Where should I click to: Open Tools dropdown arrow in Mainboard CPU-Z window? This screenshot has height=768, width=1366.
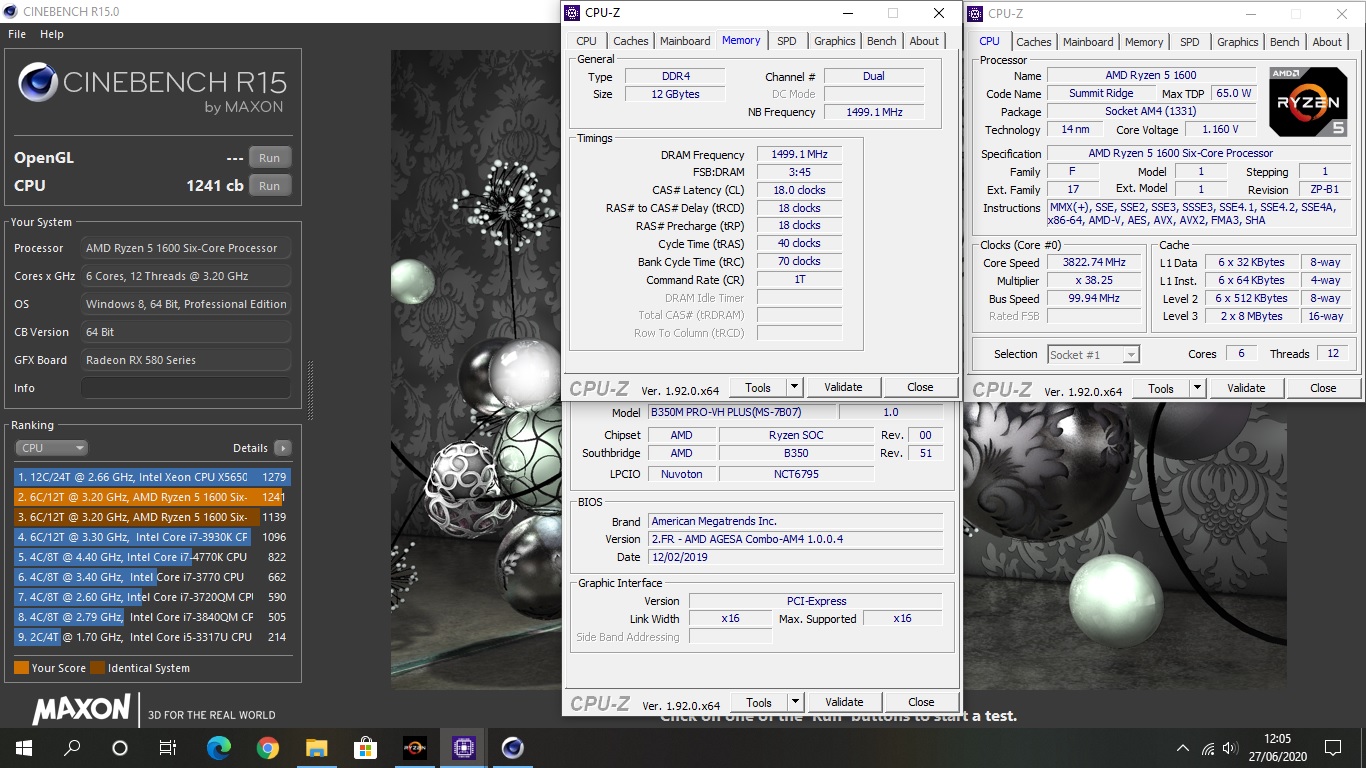795,702
